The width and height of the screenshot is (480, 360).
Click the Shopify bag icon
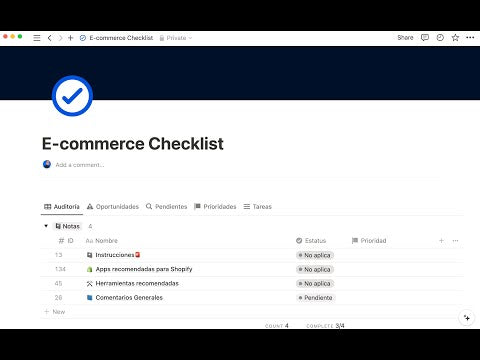point(89,269)
